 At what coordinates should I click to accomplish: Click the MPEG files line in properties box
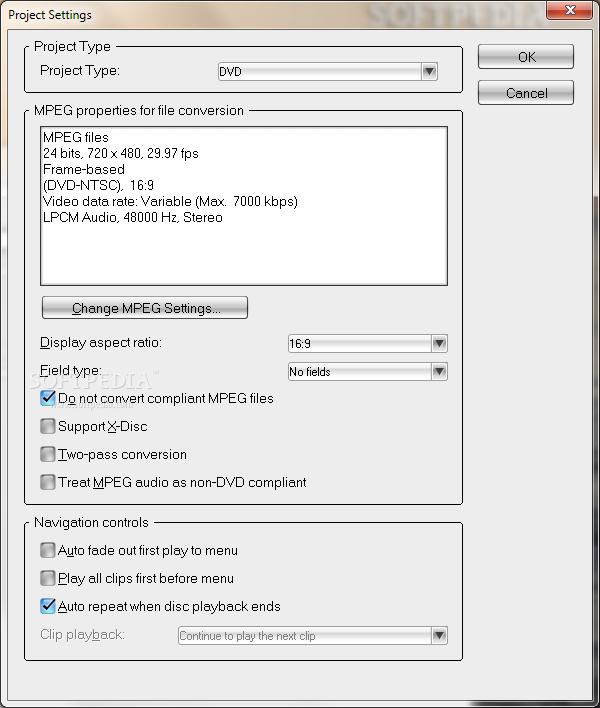(x=76, y=137)
